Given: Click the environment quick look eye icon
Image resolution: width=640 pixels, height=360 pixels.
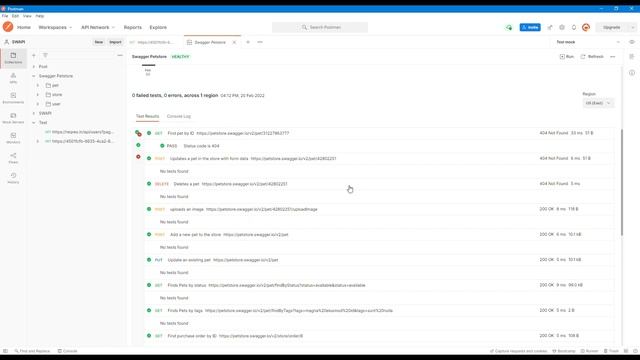Looking at the screenshot, I should (x=632, y=42).
